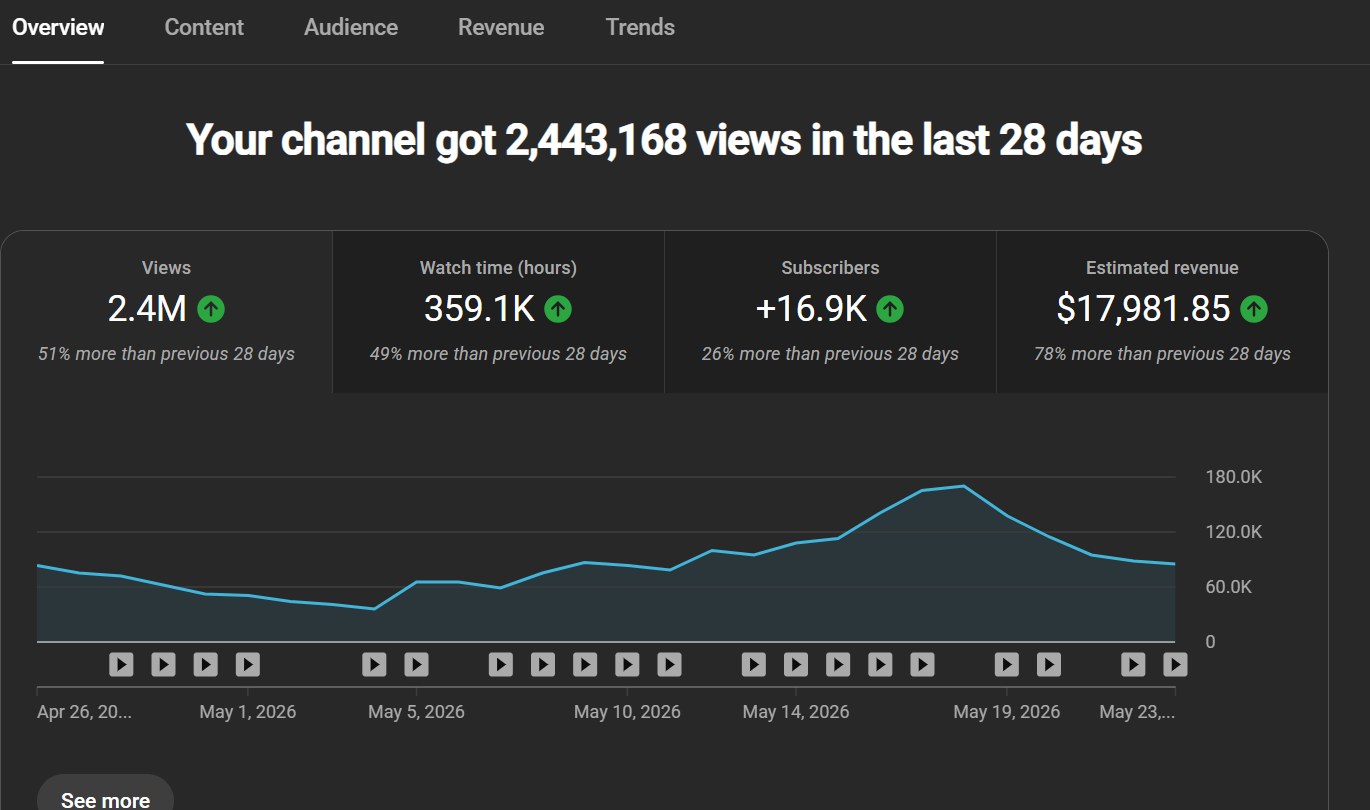Screen dimensions: 1370x810
Task: Click green up arrow beside +16.9K subscribers
Action: click(x=890, y=310)
